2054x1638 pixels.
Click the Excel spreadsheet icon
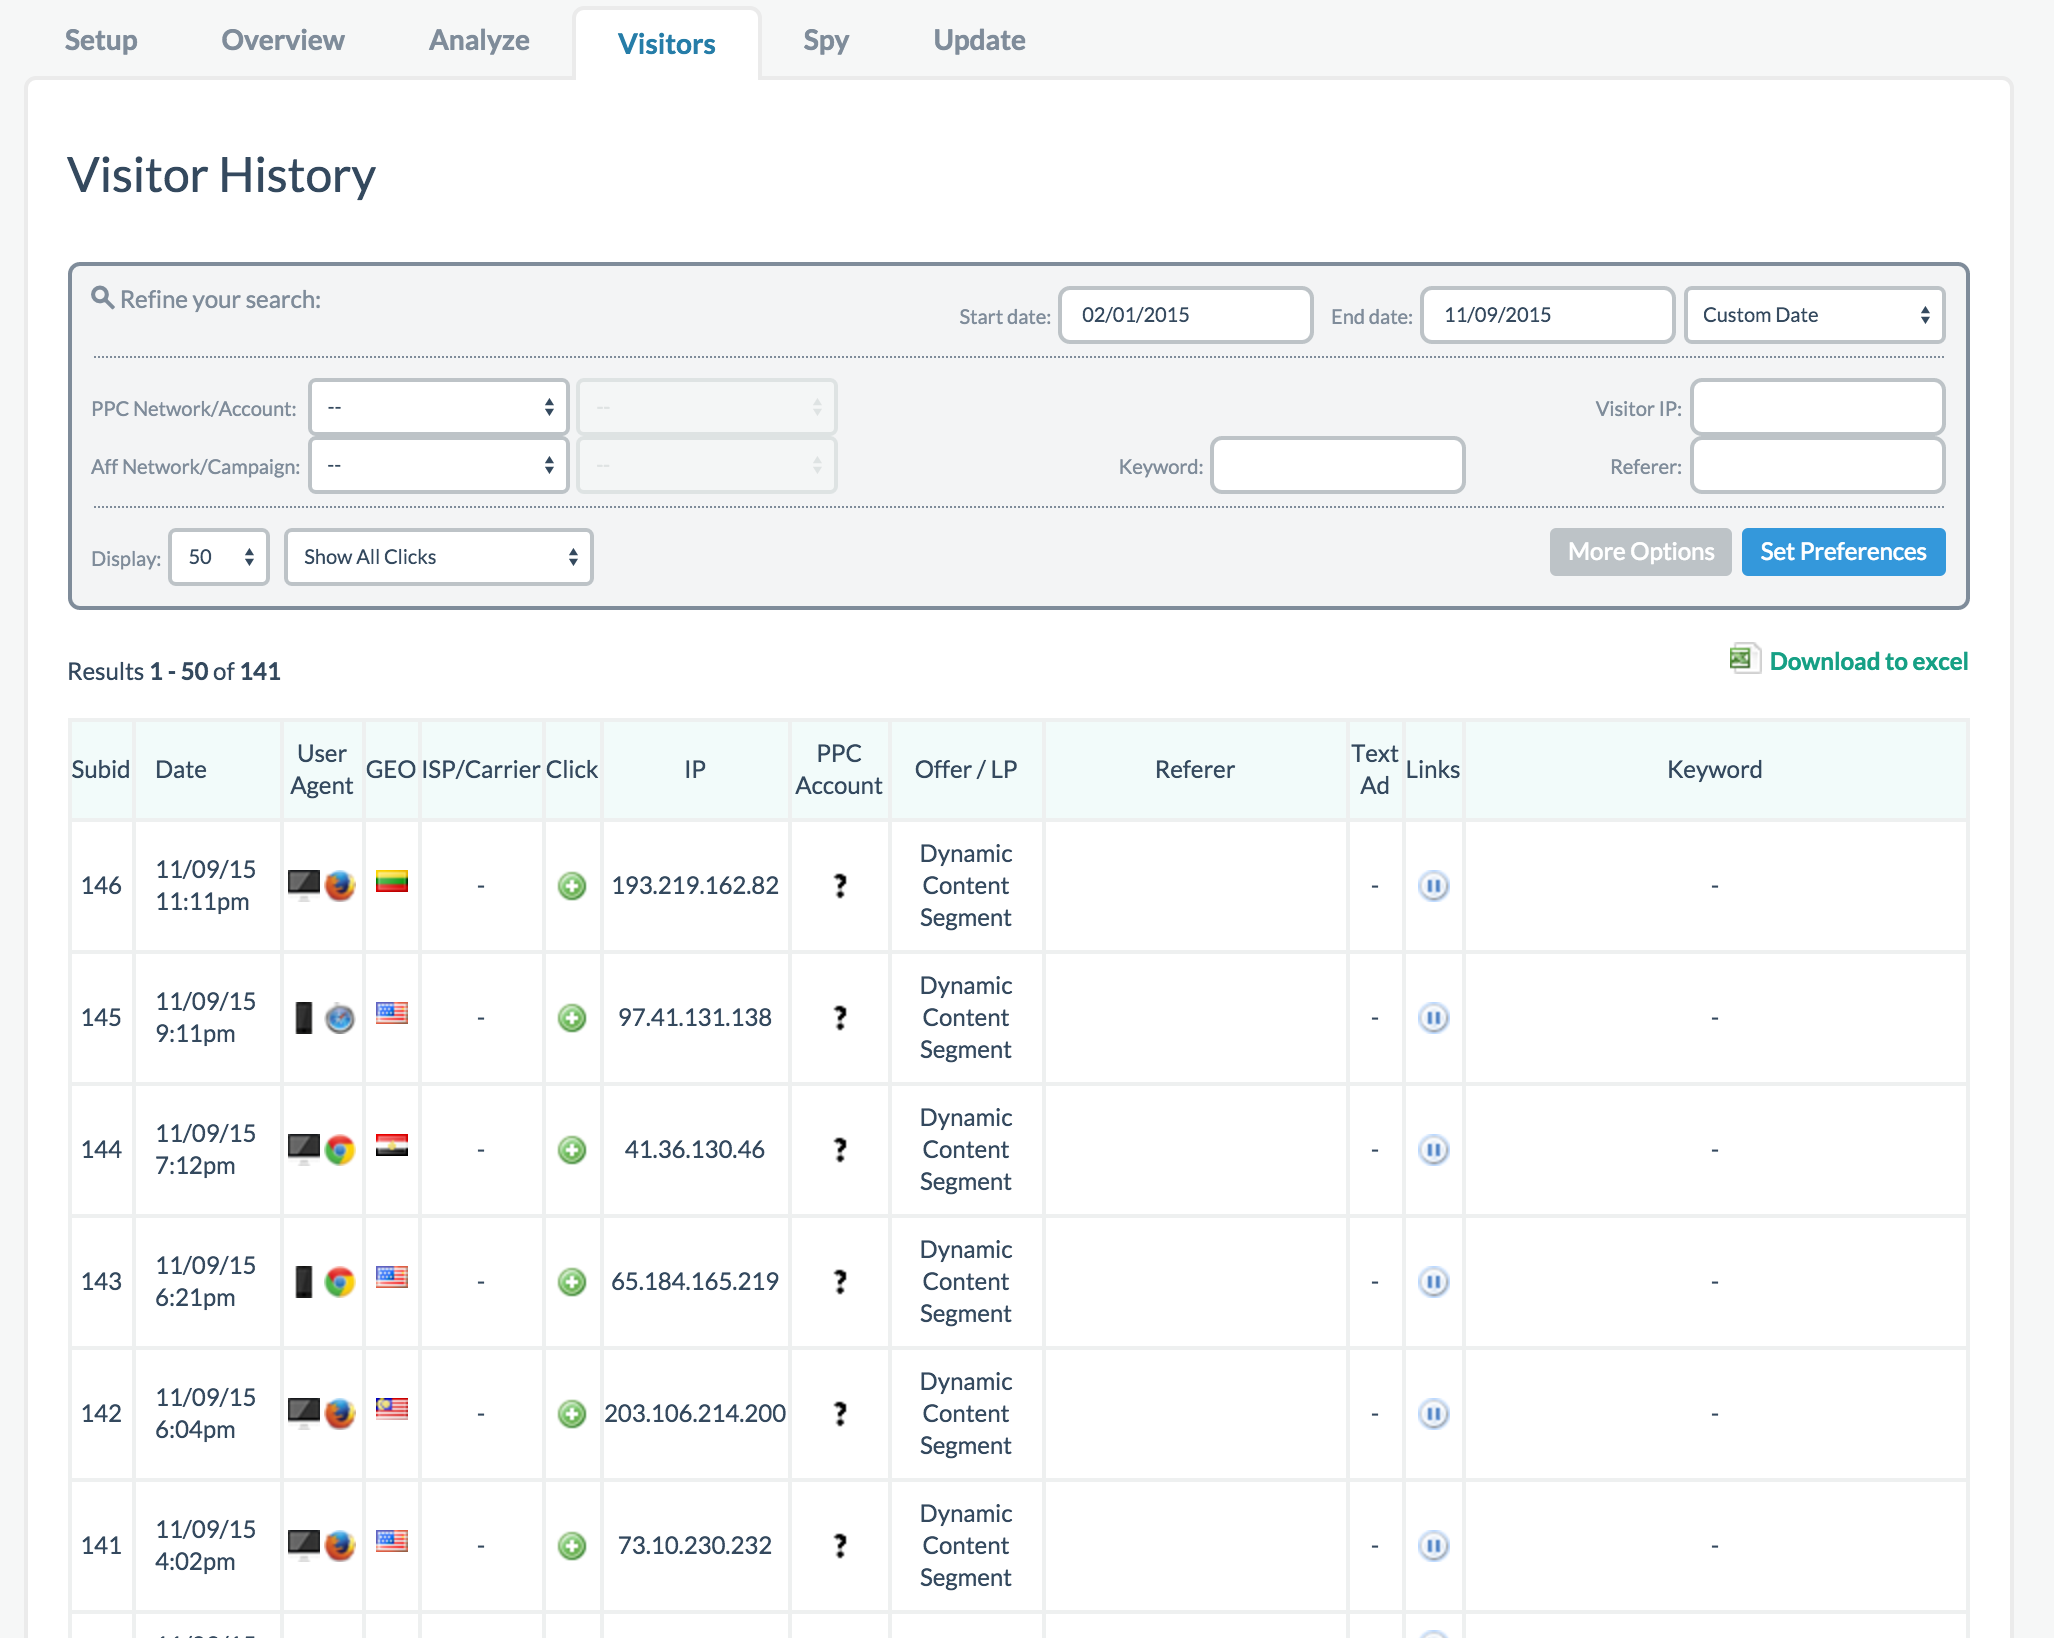(1743, 660)
